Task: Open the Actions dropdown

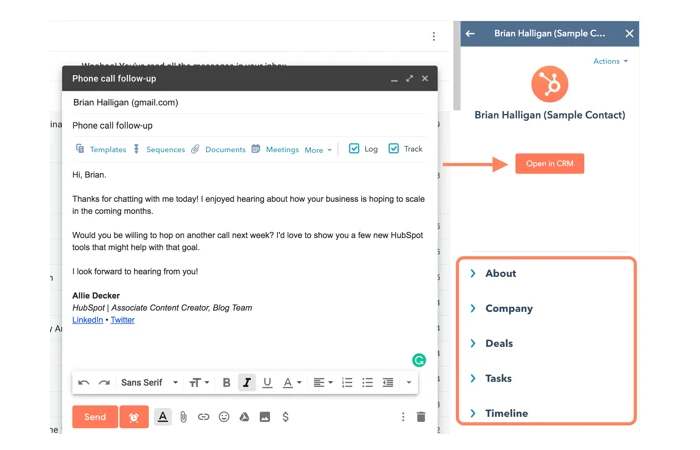Action: [610, 61]
